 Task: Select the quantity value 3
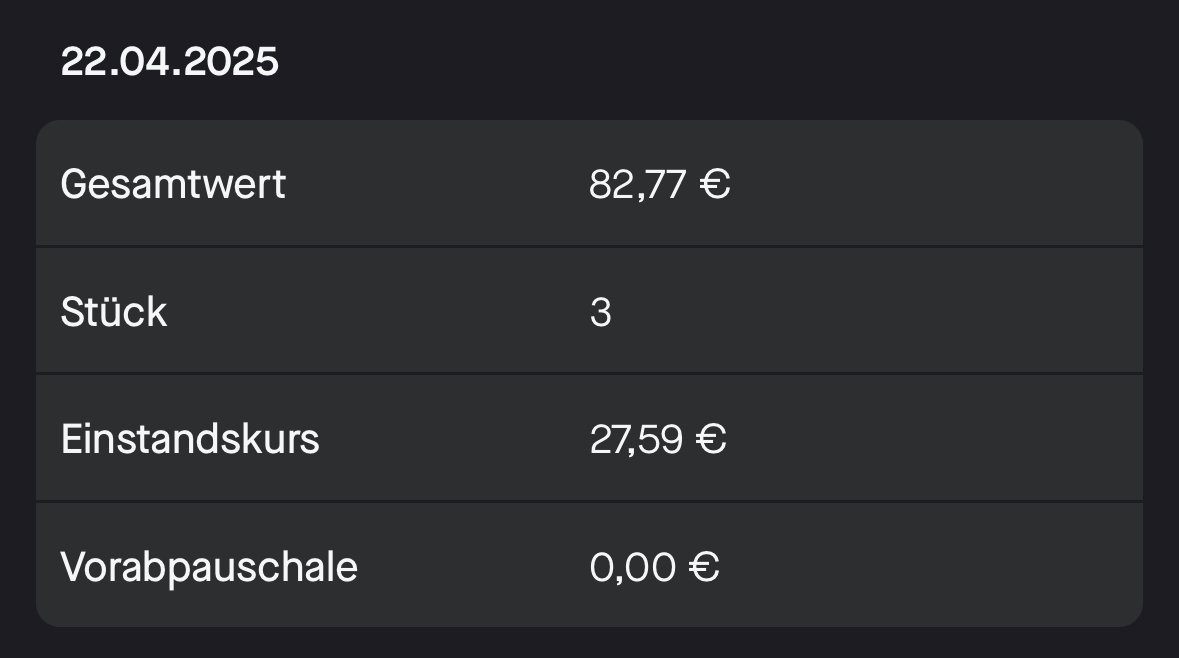point(600,312)
